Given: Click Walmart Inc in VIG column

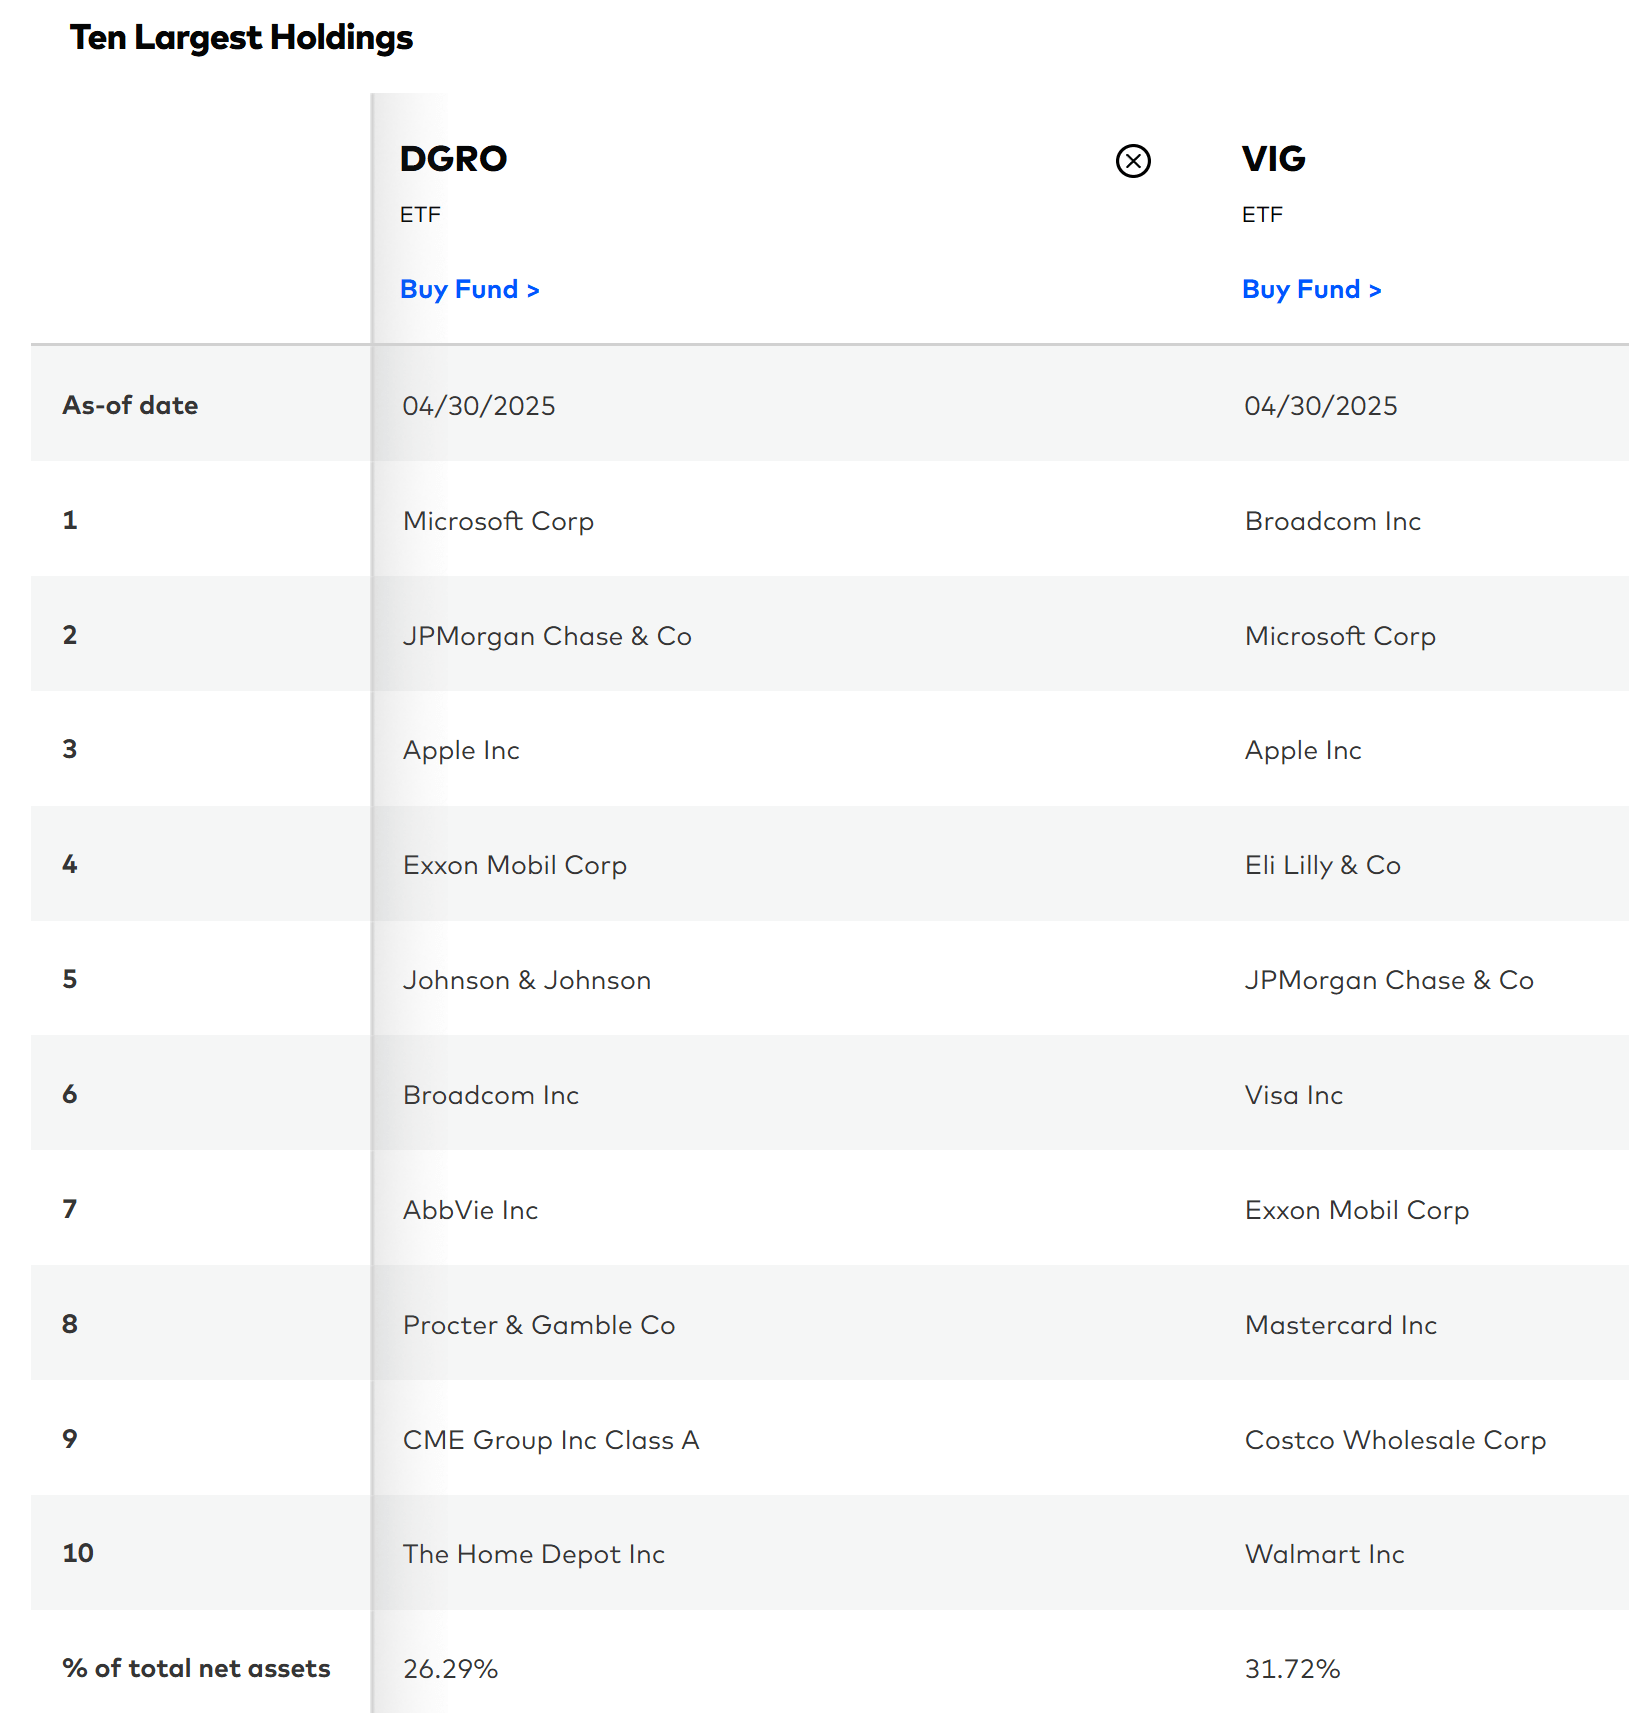Looking at the screenshot, I should [x=1324, y=1554].
